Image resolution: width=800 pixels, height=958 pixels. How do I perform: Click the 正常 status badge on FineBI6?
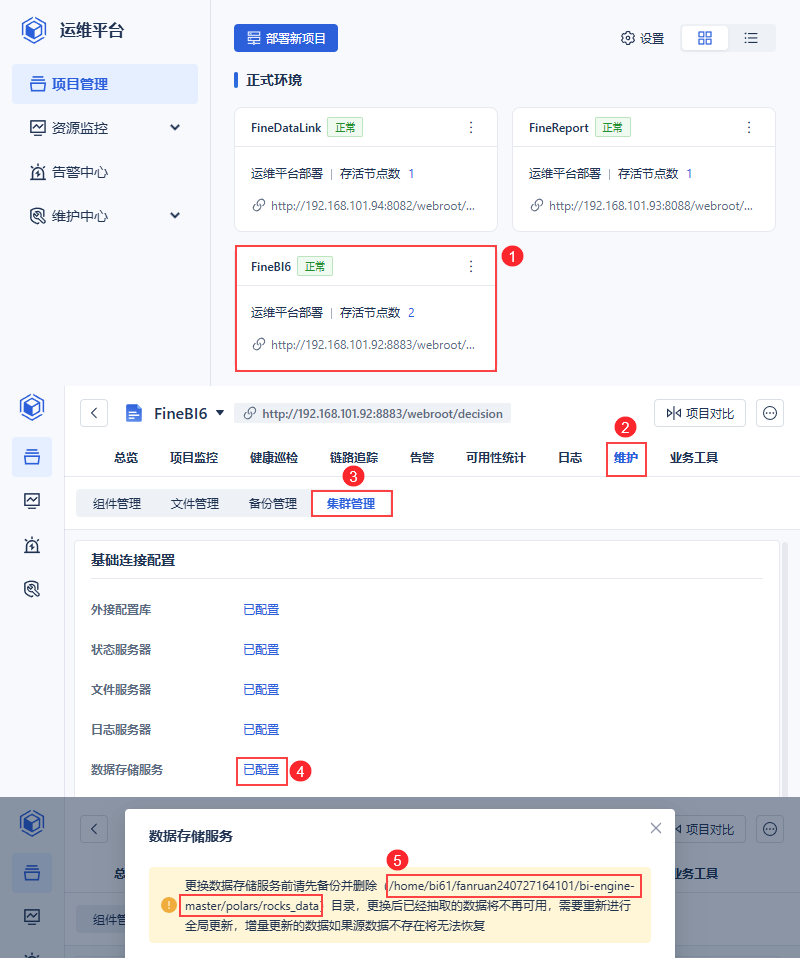(315, 266)
